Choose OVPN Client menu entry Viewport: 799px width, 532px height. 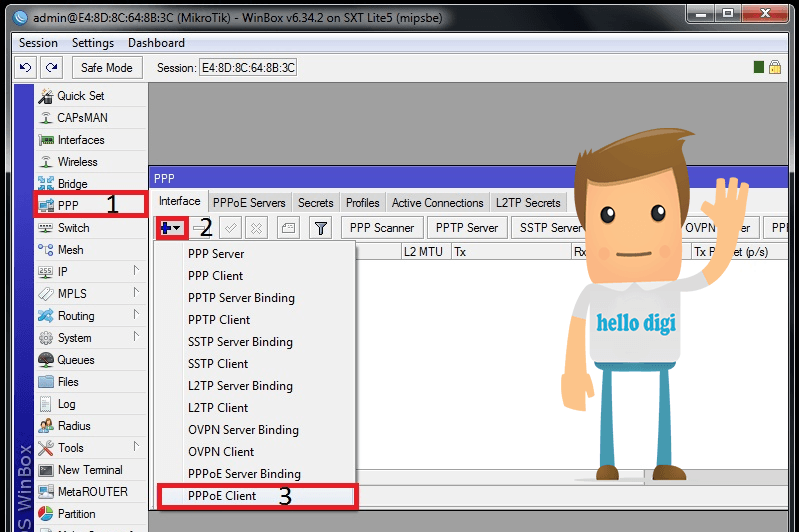tap(255, 451)
